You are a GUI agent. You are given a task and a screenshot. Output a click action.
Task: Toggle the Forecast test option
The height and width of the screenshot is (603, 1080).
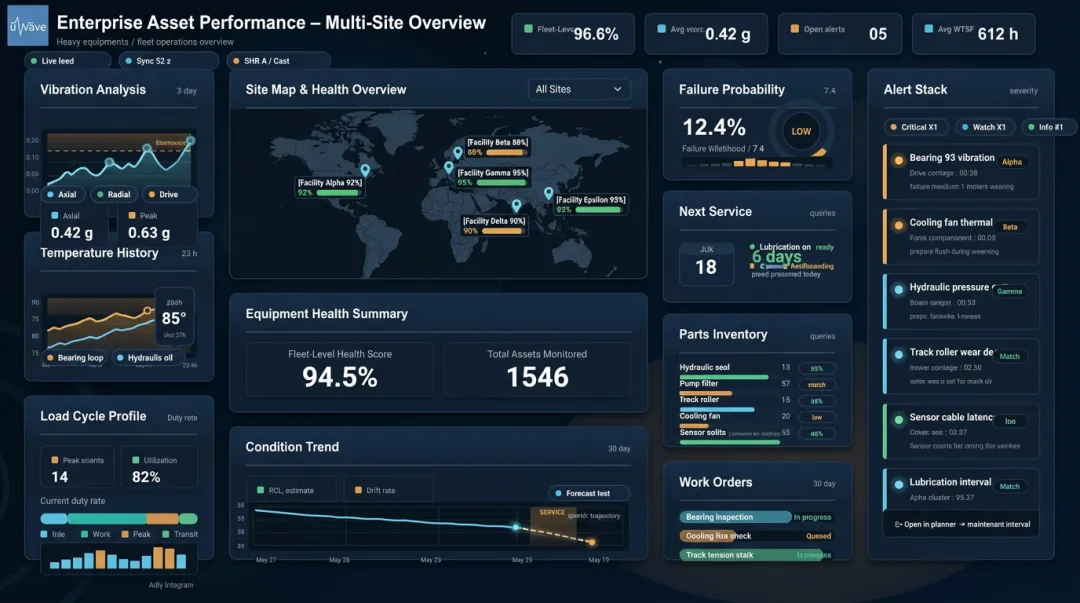588,493
